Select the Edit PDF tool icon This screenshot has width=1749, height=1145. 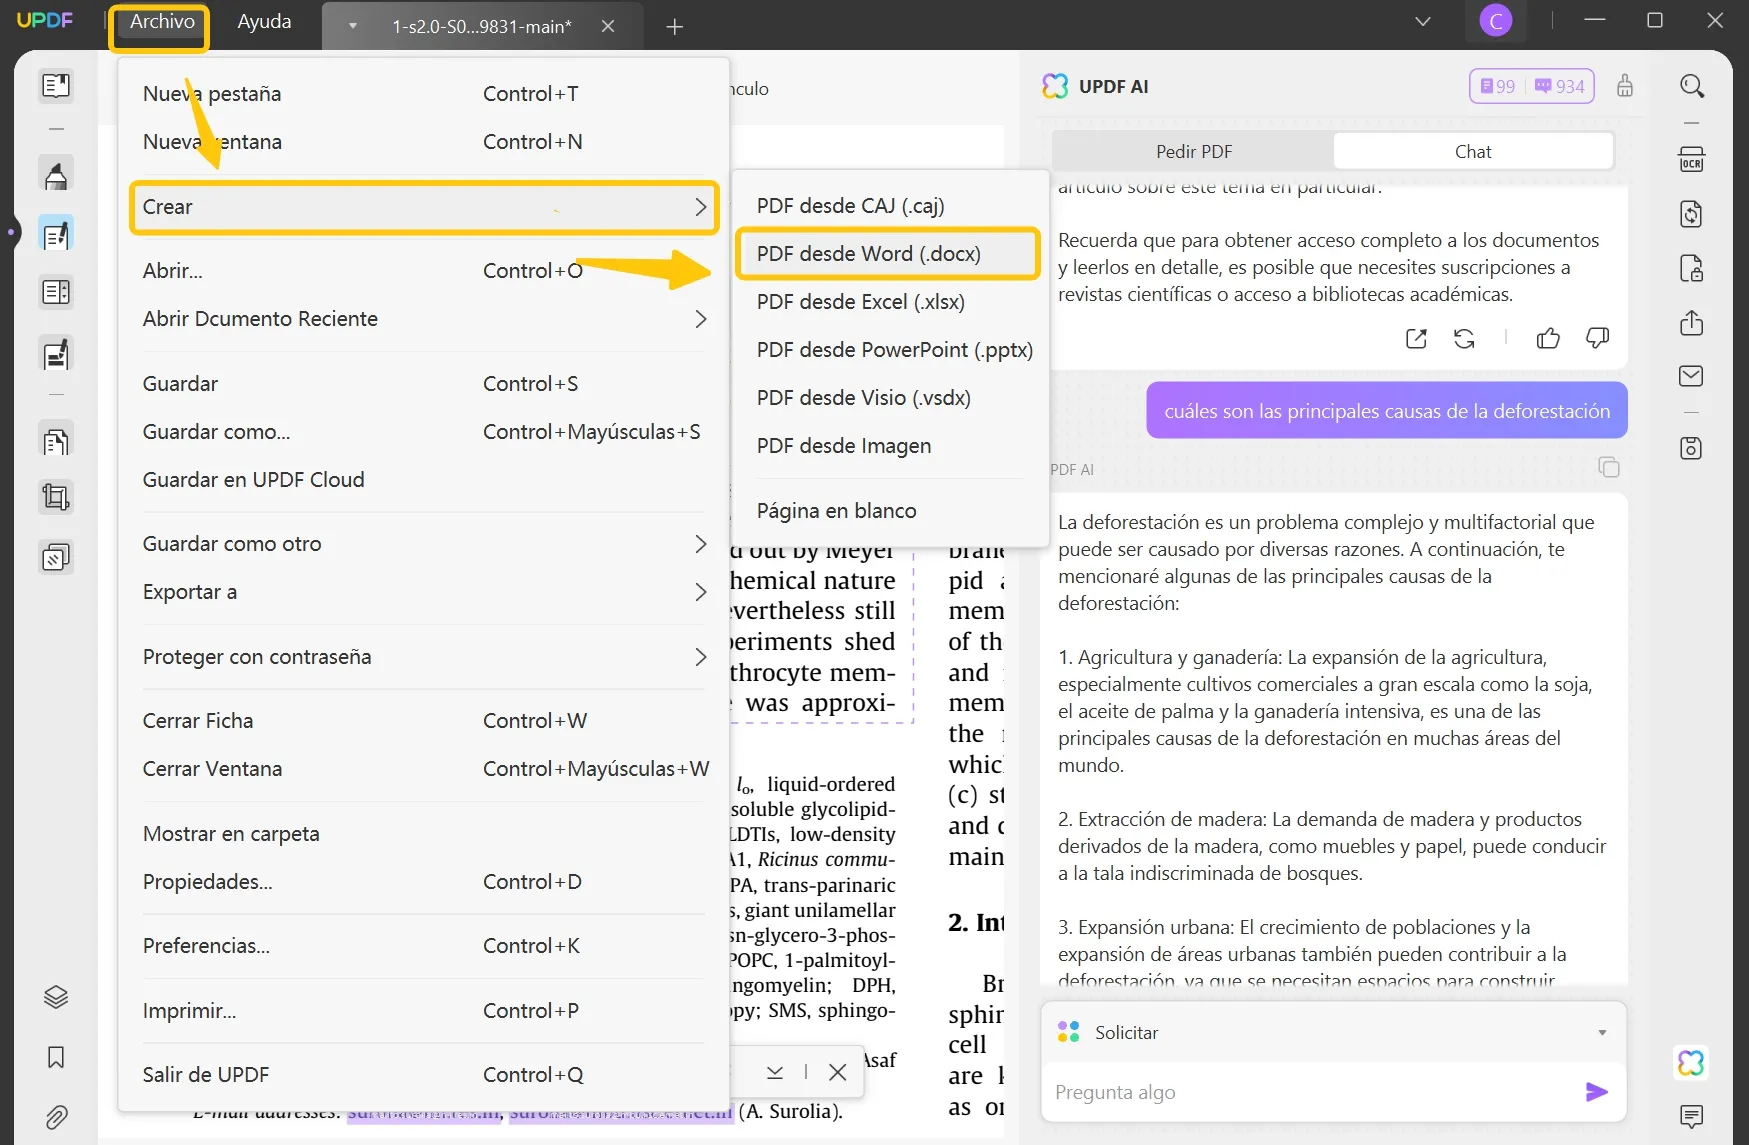[56, 234]
